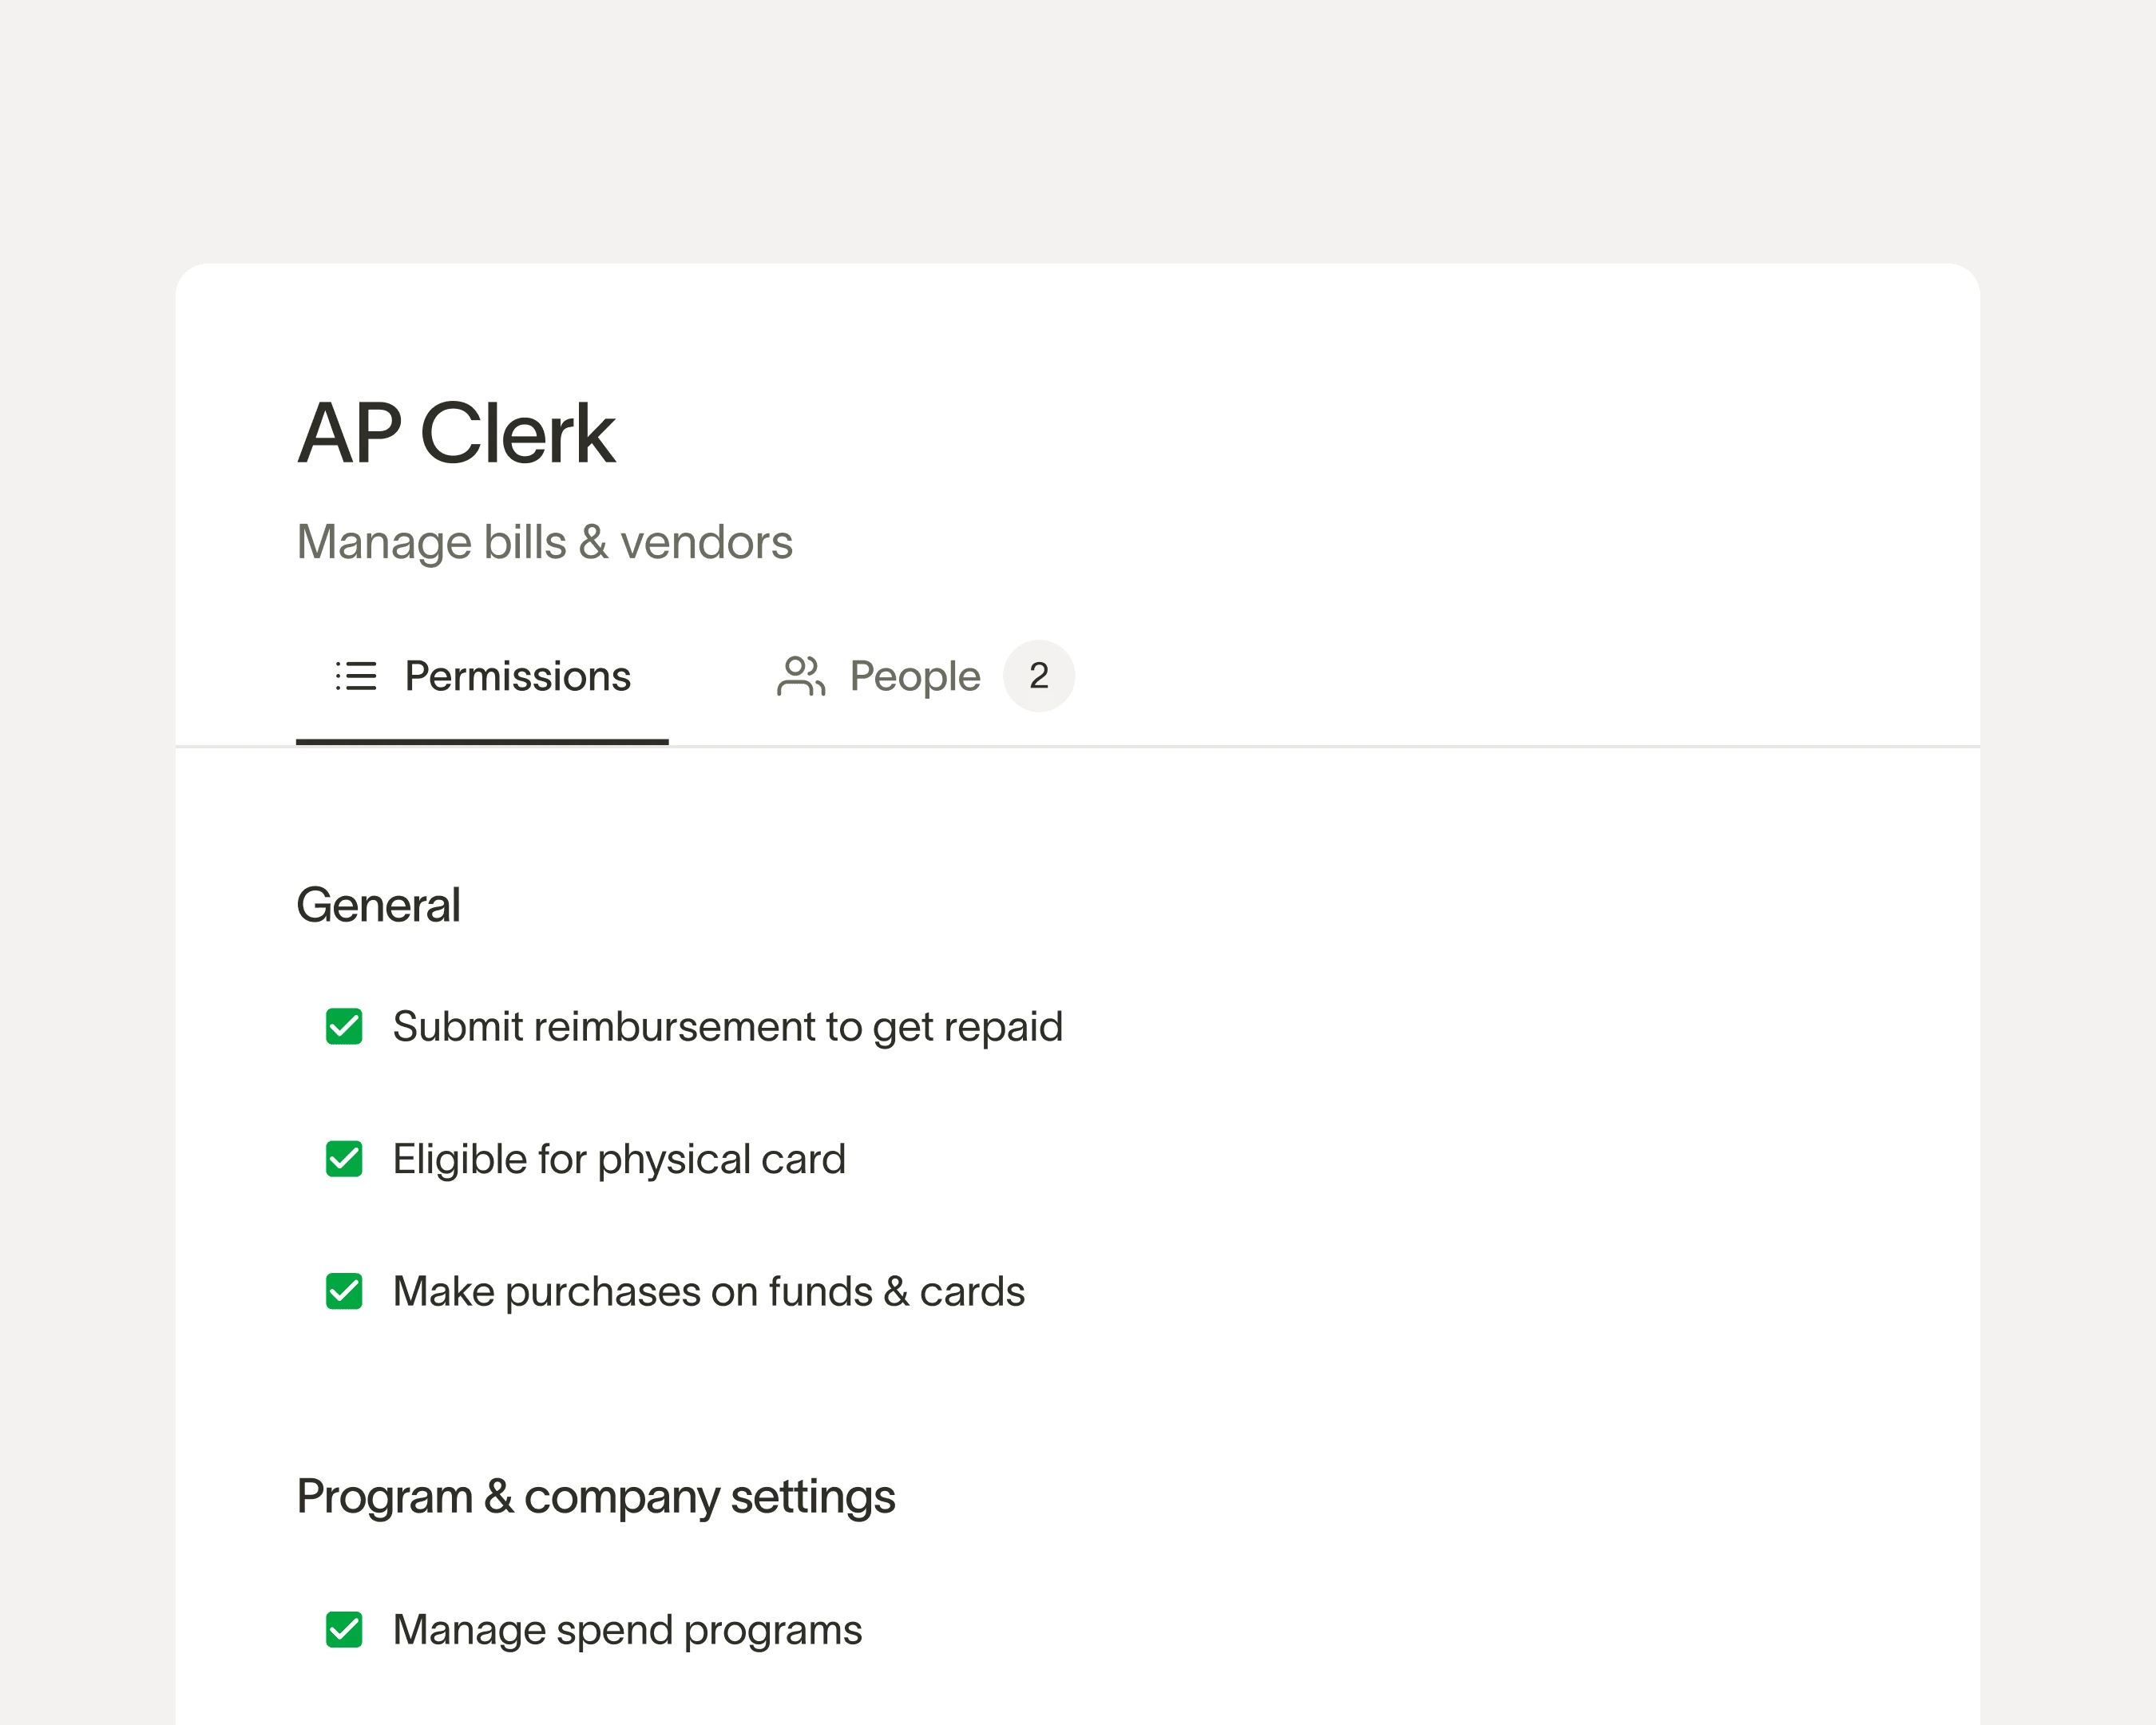Click the member count badge showing 2

tap(1039, 676)
